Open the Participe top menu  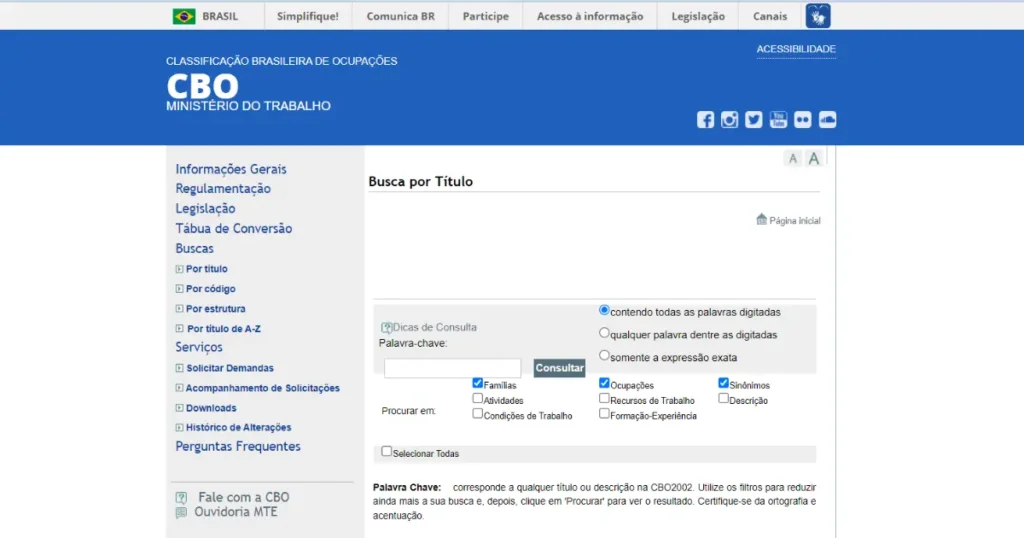[485, 16]
